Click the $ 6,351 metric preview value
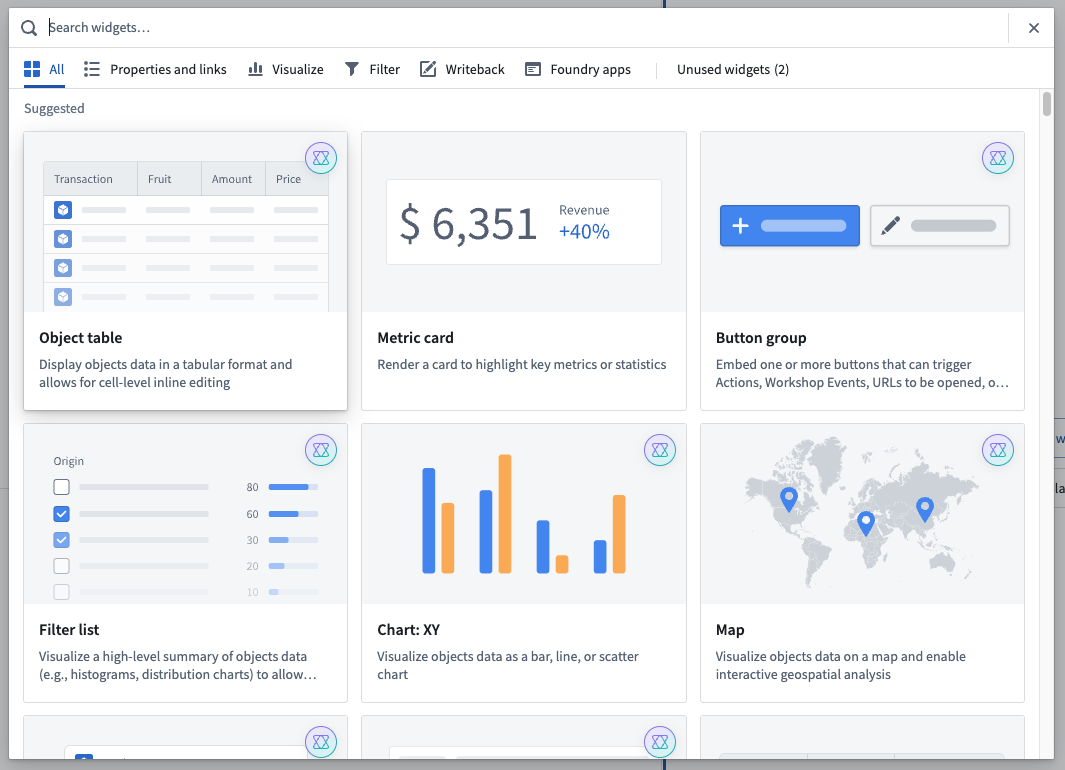Image resolution: width=1065 pixels, height=770 pixels. [468, 223]
